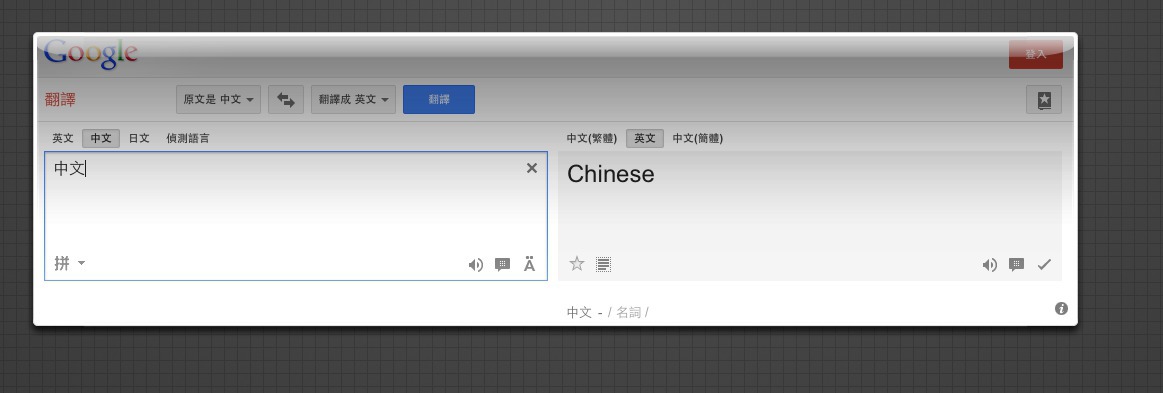Click the Google logo
Screen dimensions: 1163x393
click(90, 54)
